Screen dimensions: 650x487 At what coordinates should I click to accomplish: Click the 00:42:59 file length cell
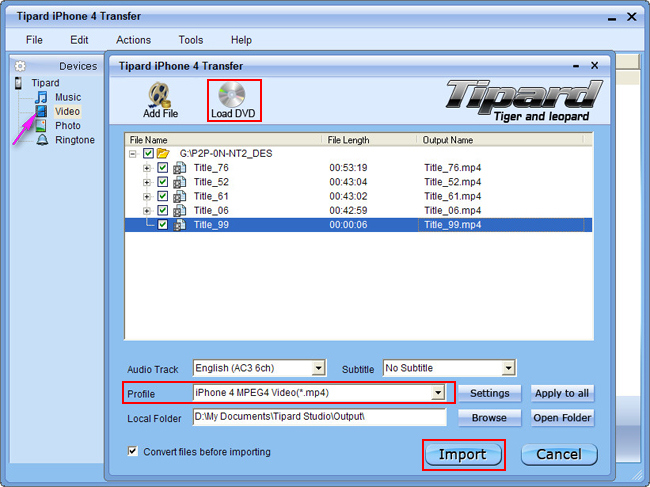click(x=348, y=211)
